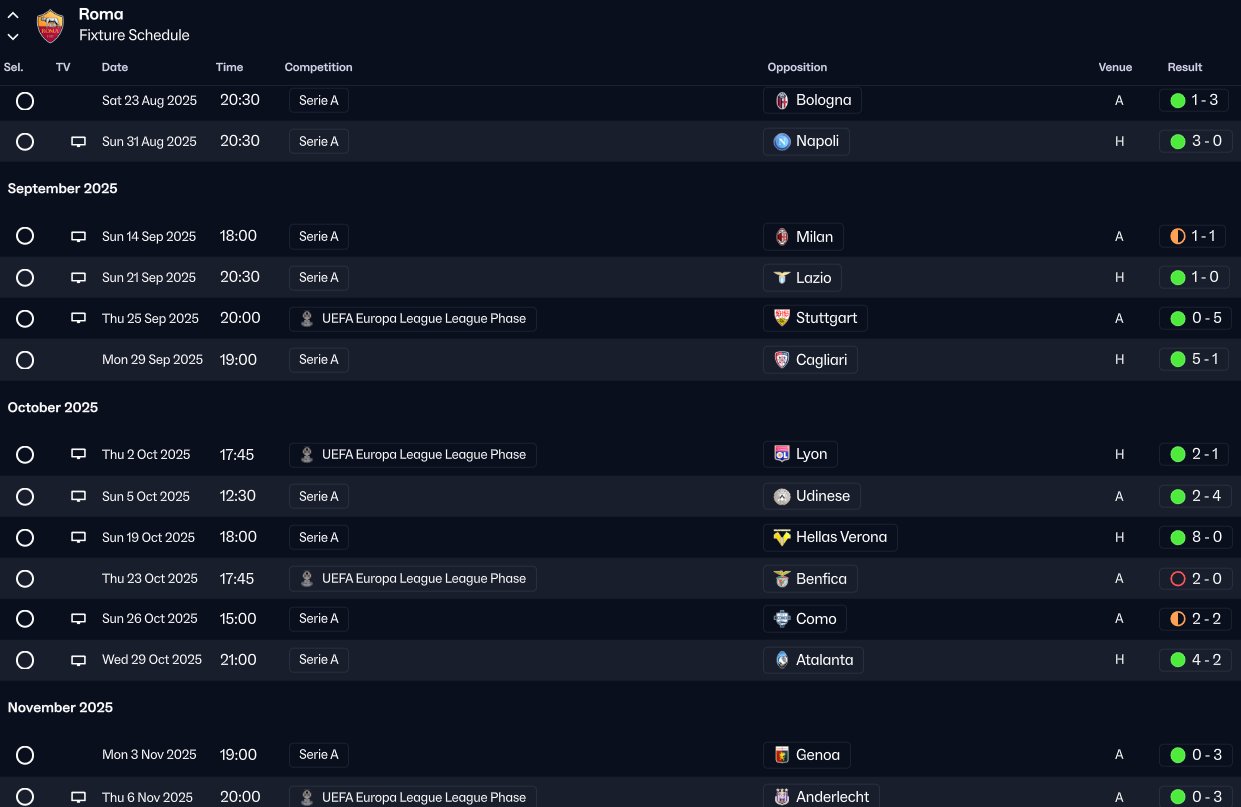Click the Genoa club badge
This screenshot has width=1241, height=807.
coord(782,755)
